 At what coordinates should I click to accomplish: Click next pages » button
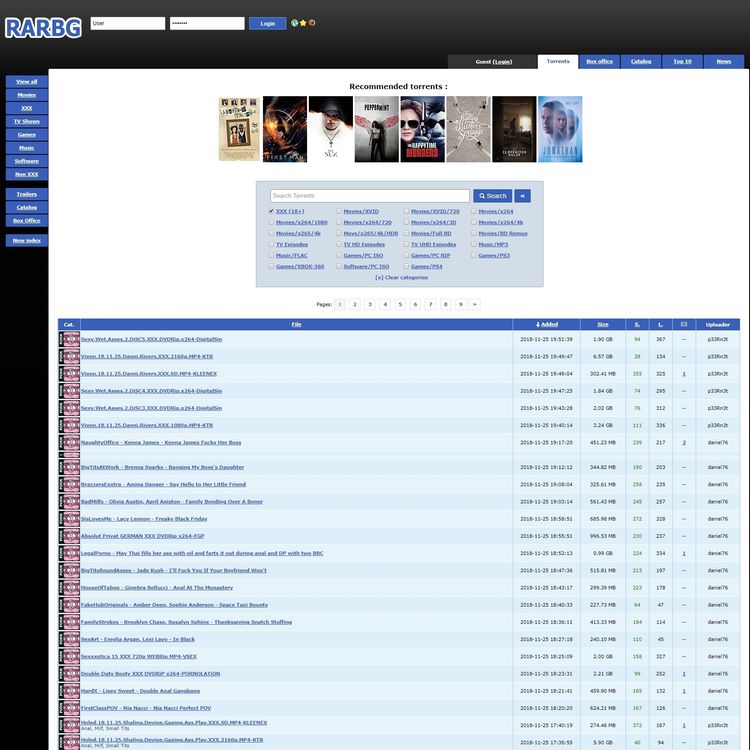pyautogui.click(x=474, y=304)
